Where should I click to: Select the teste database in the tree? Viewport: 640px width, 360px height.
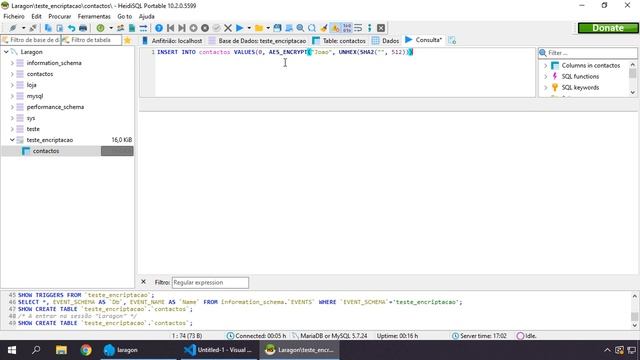33,129
